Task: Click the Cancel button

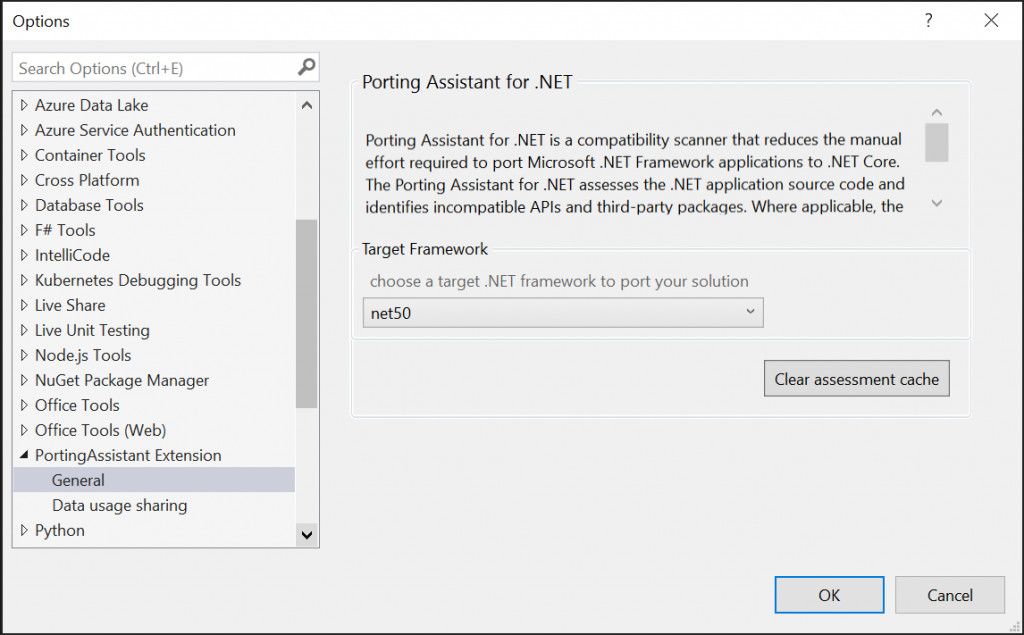Action: point(949,594)
